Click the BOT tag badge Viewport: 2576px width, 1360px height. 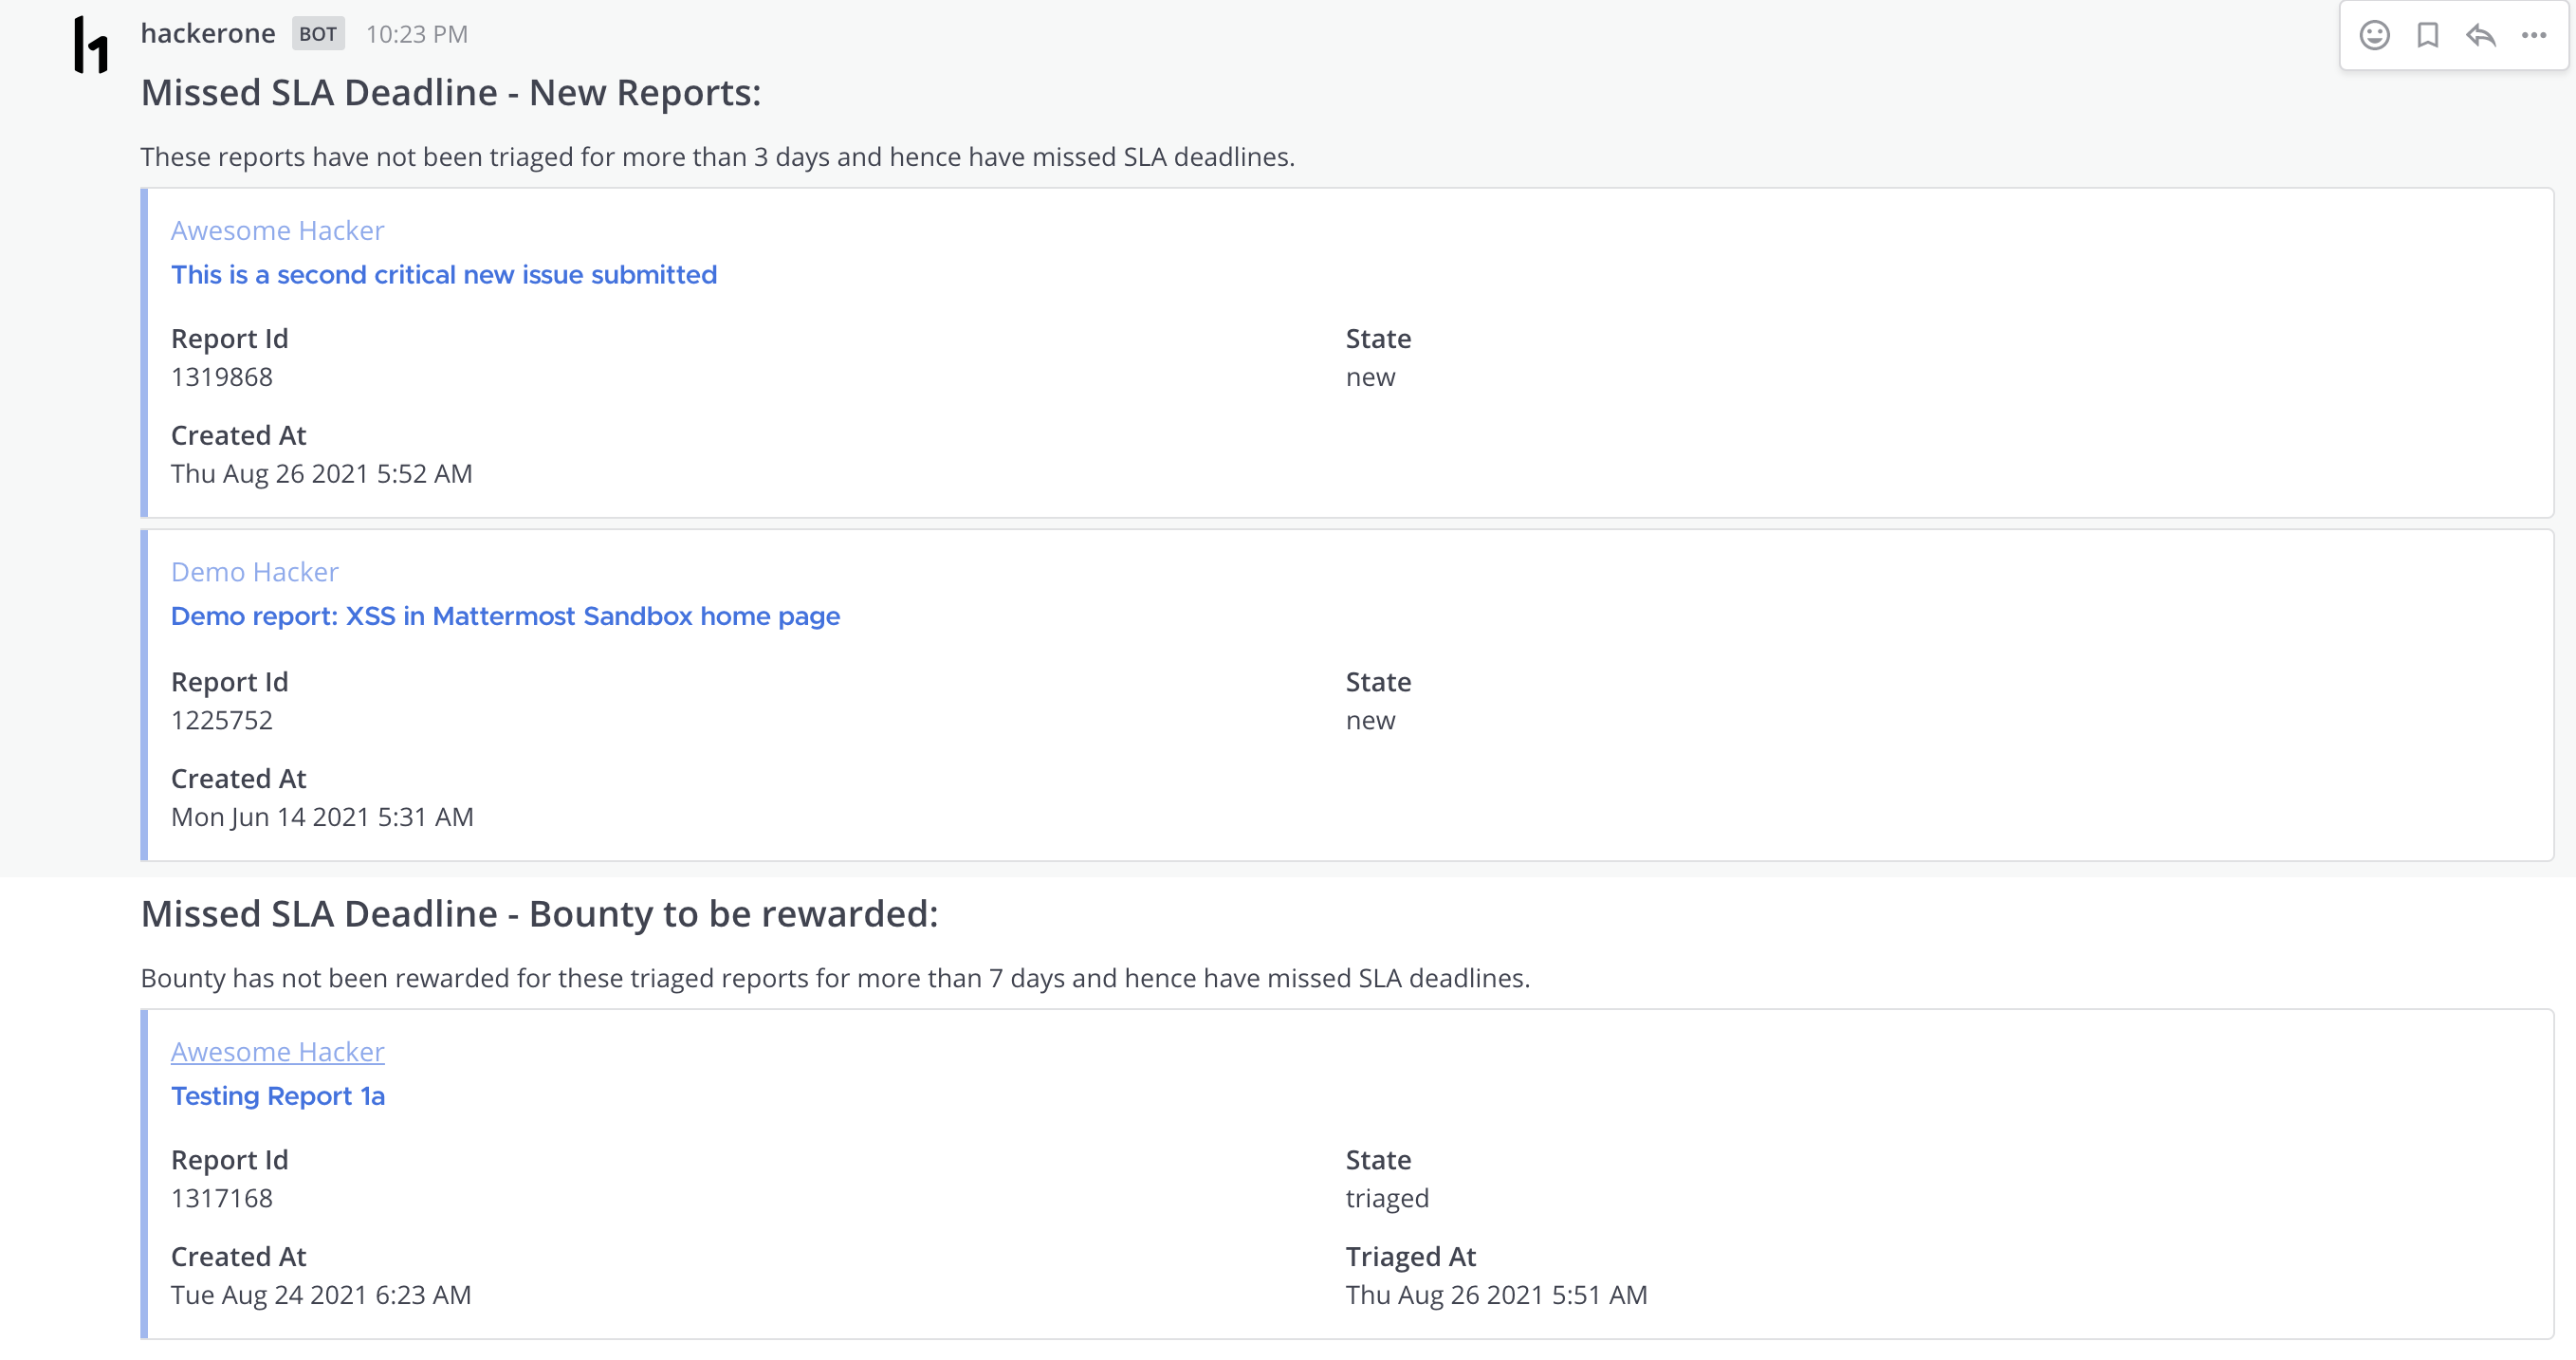point(318,33)
